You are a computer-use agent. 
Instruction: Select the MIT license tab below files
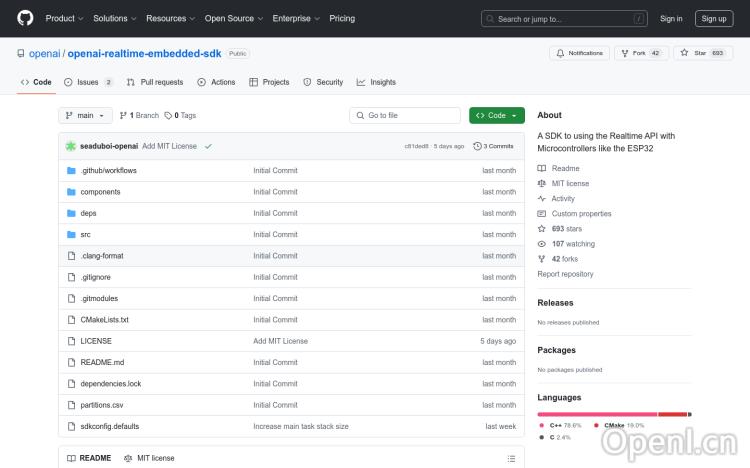(x=149, y=458)
